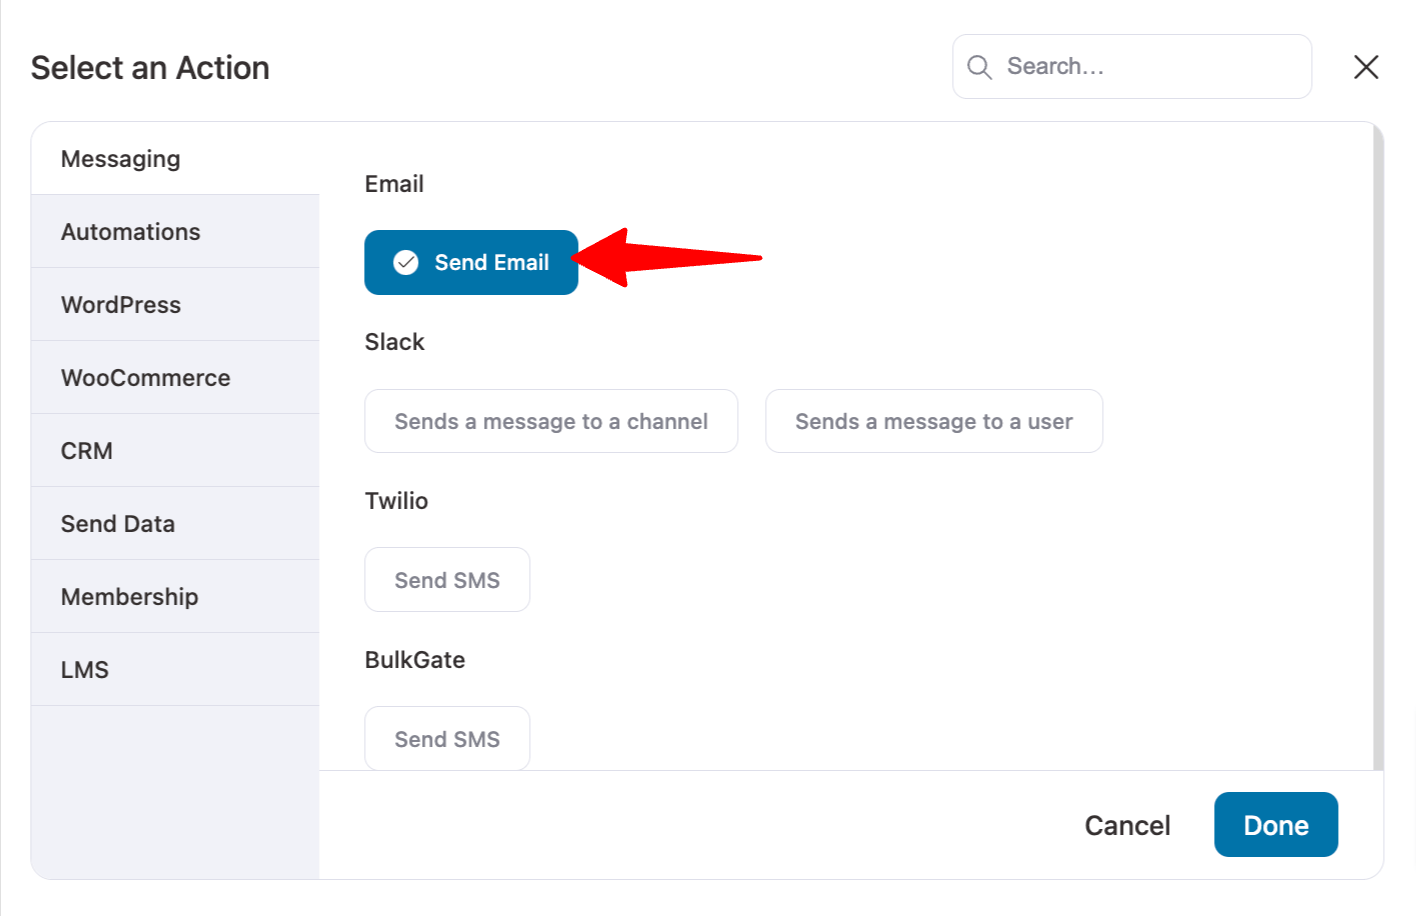The height and width of the screenshot is (916, 1416).
Task: Cancel the action selection
Action: 1127,825
